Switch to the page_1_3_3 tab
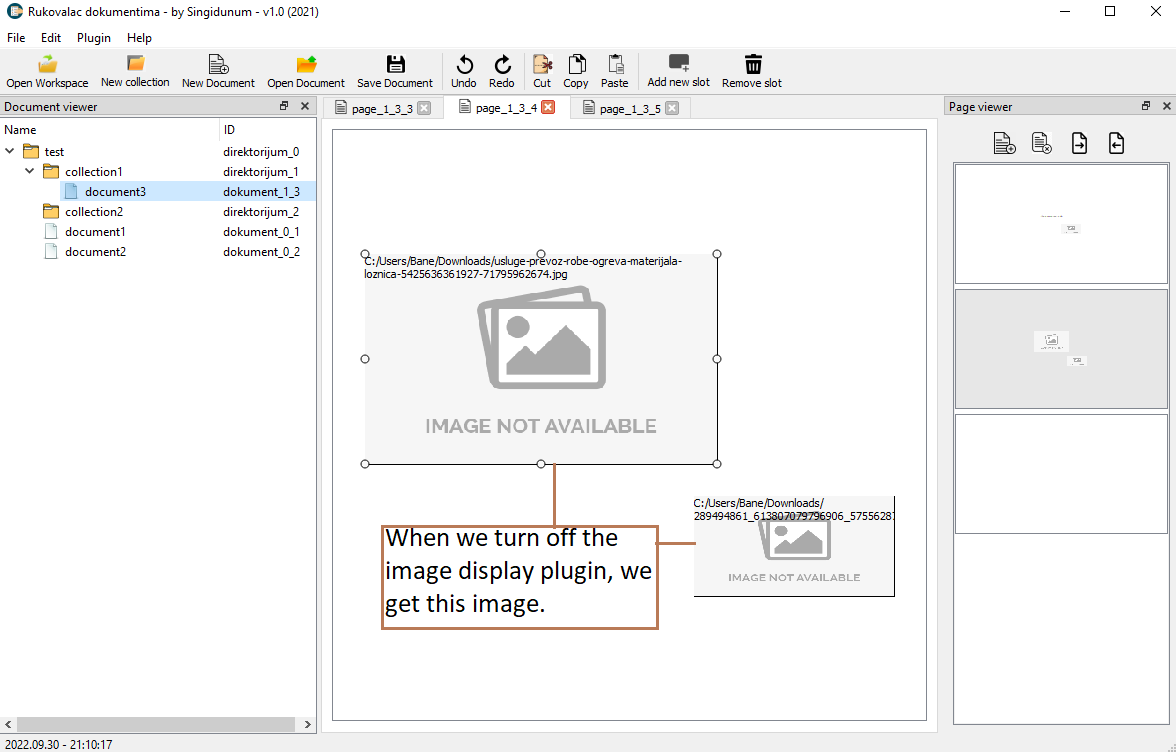 383,107
